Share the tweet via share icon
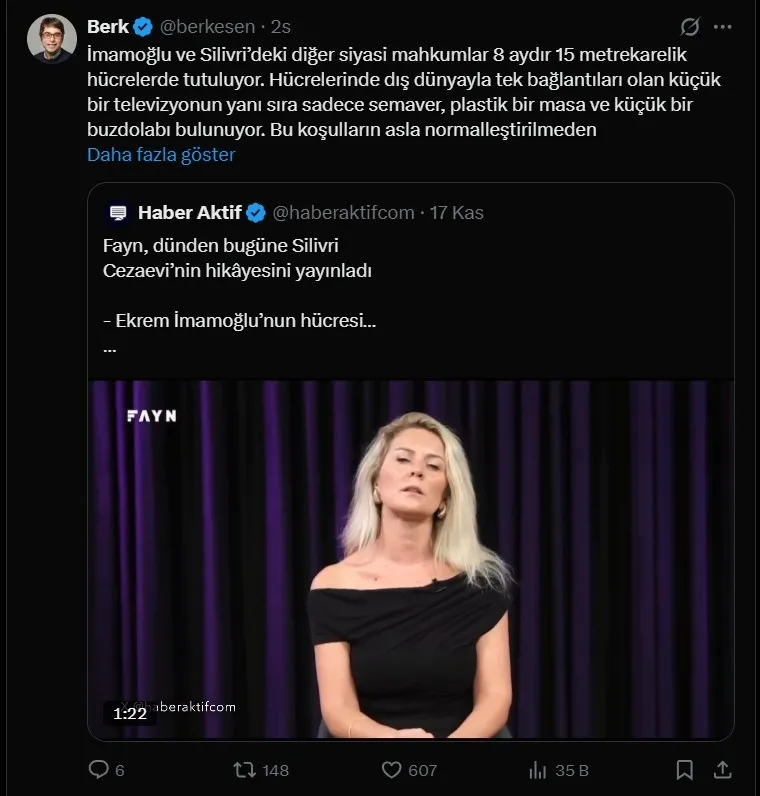This screenshot has height=796, width=760. tap(723, 769)
